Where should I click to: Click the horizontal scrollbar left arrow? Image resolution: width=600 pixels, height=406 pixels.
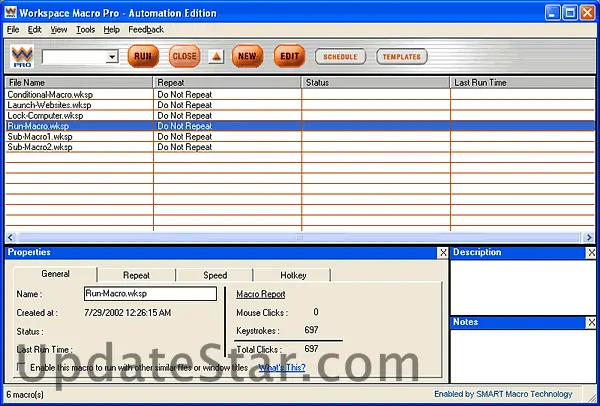[x=11, y=238]
